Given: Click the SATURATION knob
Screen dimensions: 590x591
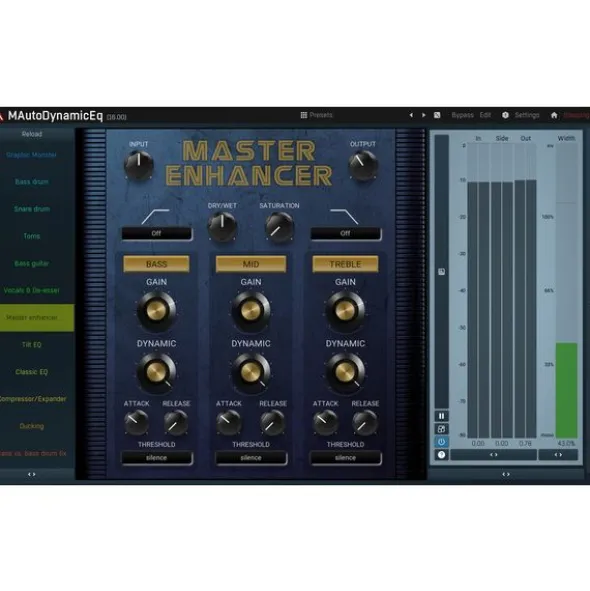Looking at the screenshot, I should pyautogui.click(x=279, y=227).
